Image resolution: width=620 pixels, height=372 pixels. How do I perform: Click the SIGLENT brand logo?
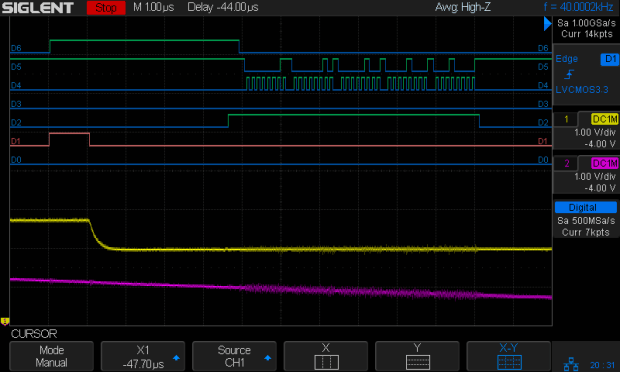click(x=38, y=8)
